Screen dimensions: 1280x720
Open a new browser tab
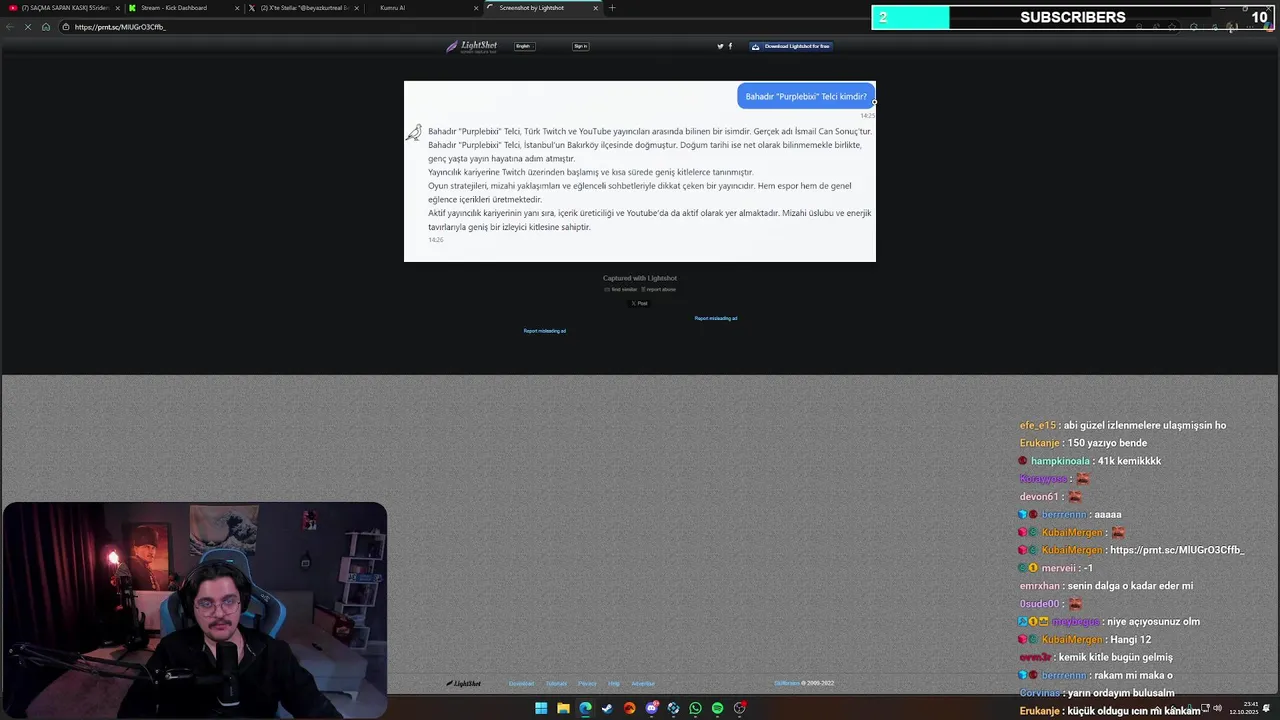coord(612,8)
